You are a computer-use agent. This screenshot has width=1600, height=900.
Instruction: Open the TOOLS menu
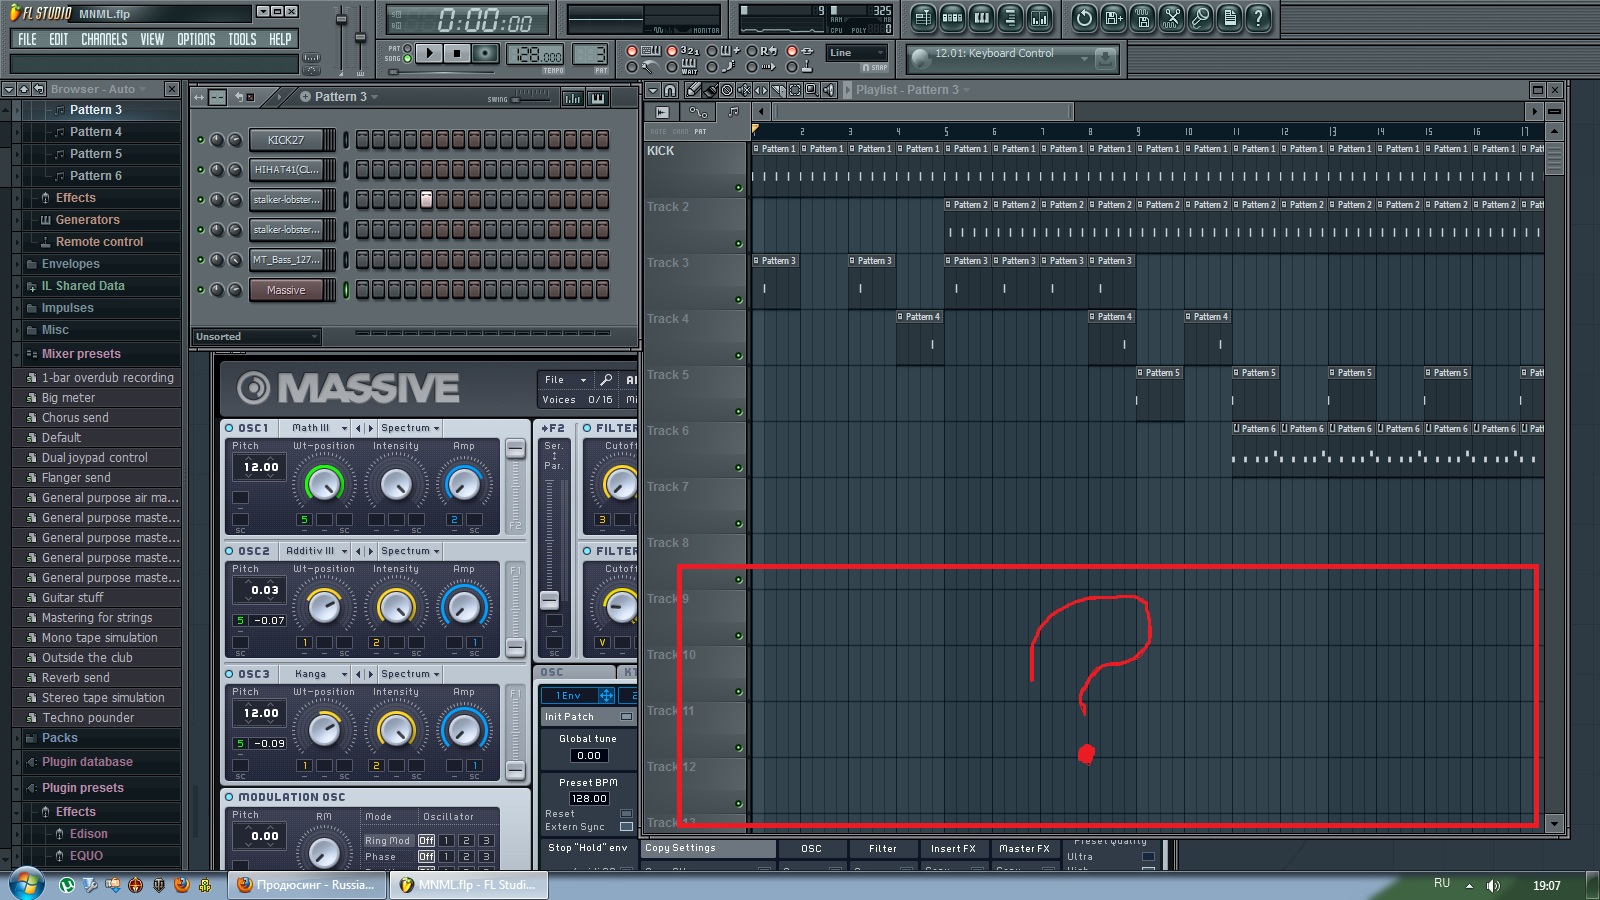[x=242, y=39]
